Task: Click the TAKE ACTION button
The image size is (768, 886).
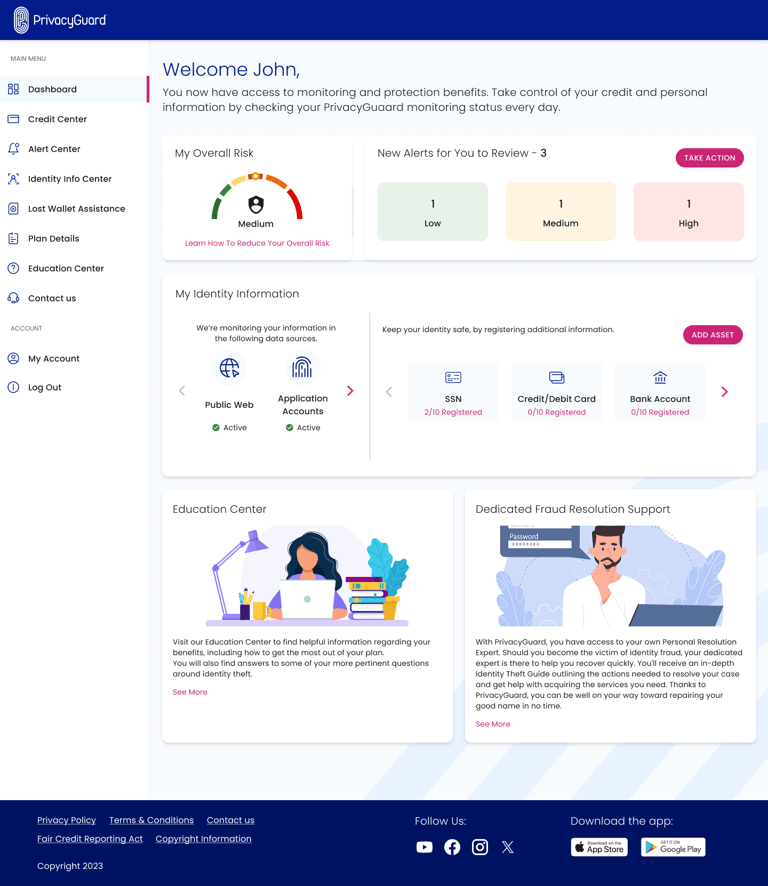Action: tap(710, 158)
